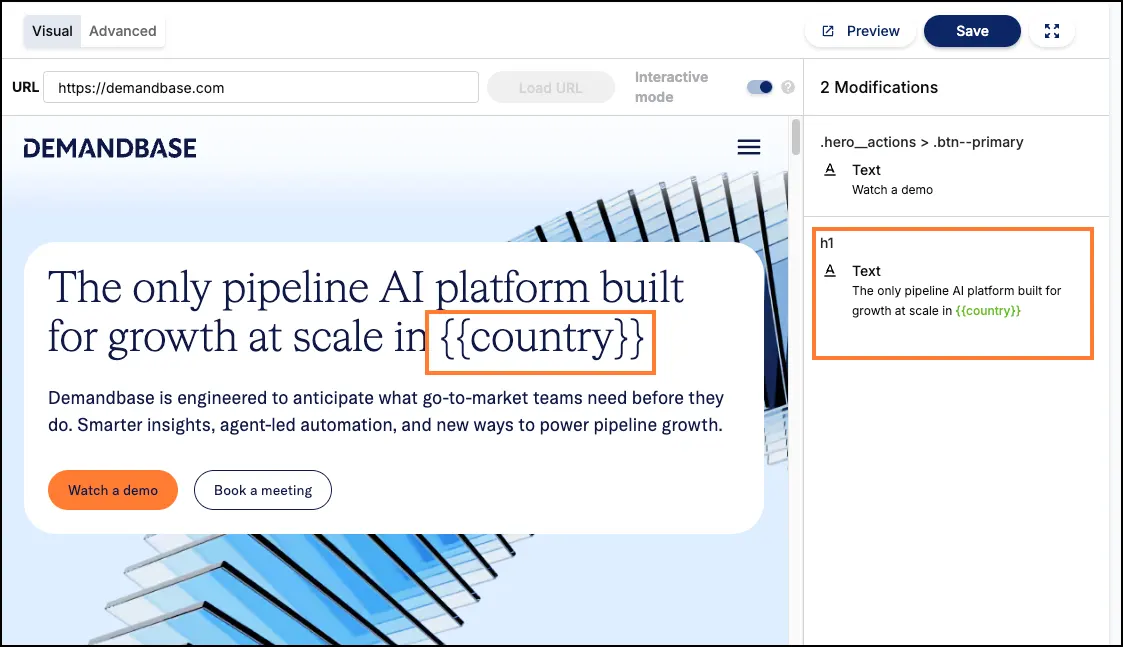Screen dimensions: 1123x647
Task: Click inside the URL input field
Action: point(260,87)
